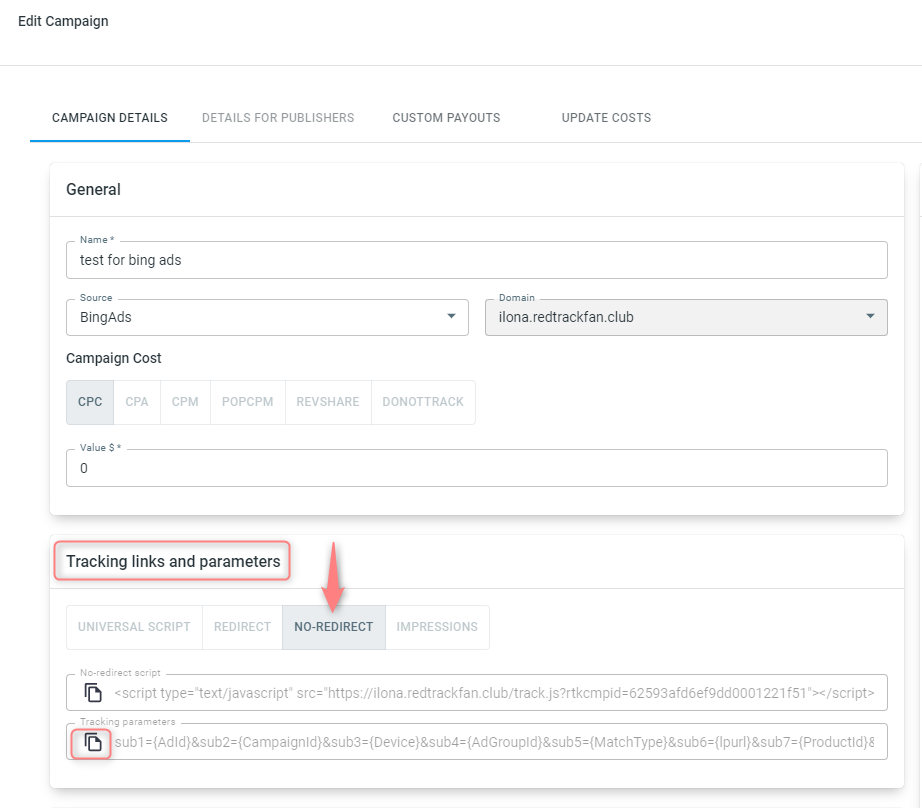The height and width of the screenshot is (808, 922).
Task: Click the Tracking links and parameters heading
Action: [173, 562]
